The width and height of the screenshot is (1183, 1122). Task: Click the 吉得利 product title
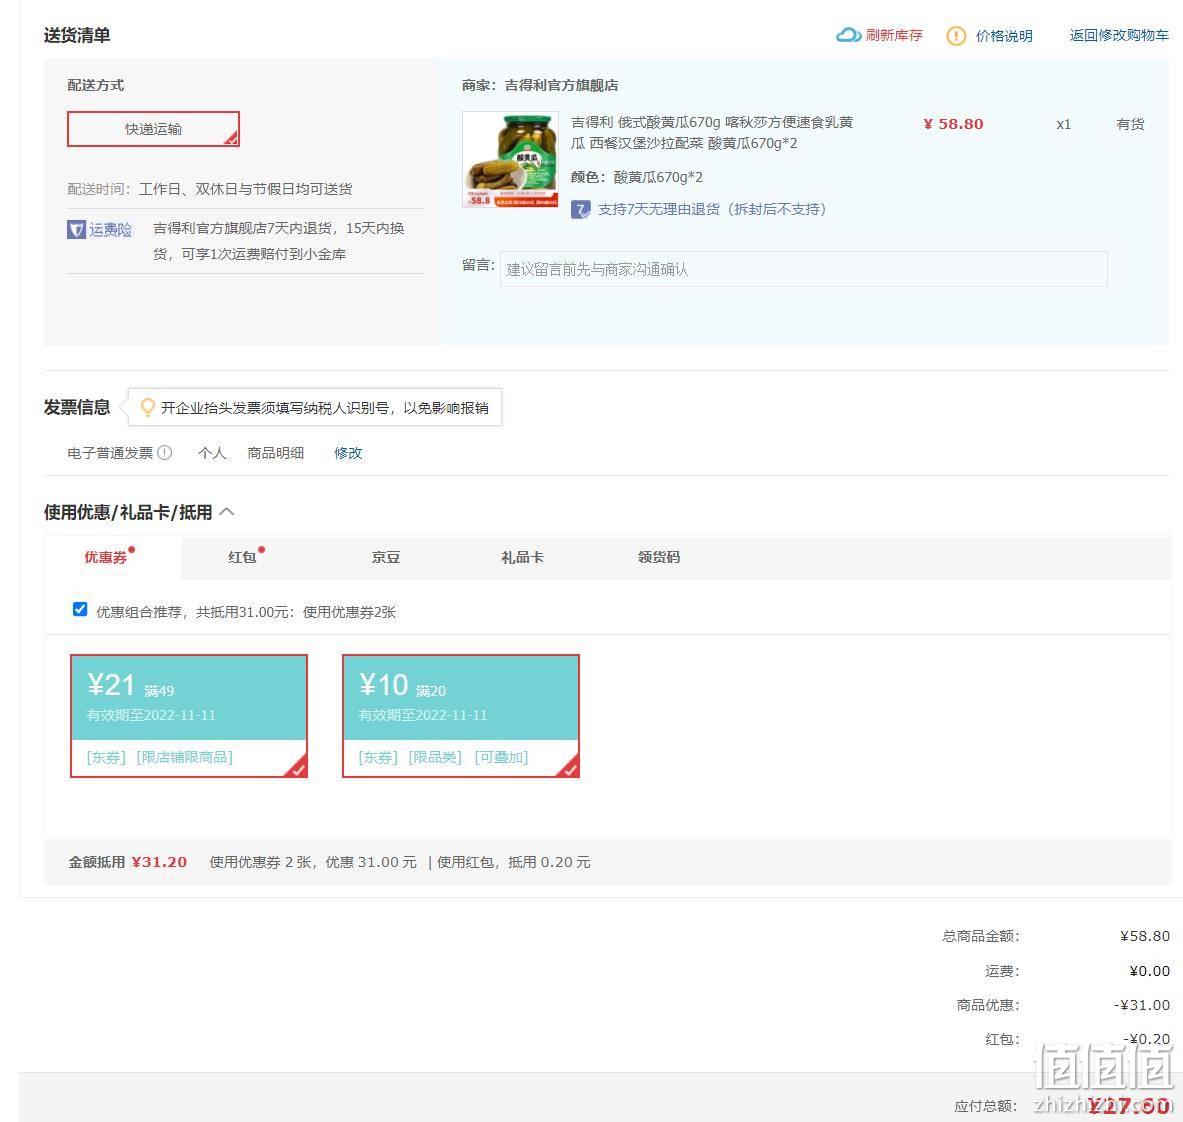(x=712, y=133)
